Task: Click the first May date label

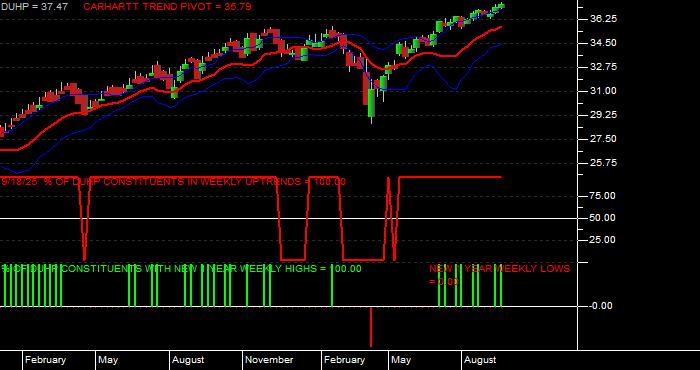Action: [108, 360]
